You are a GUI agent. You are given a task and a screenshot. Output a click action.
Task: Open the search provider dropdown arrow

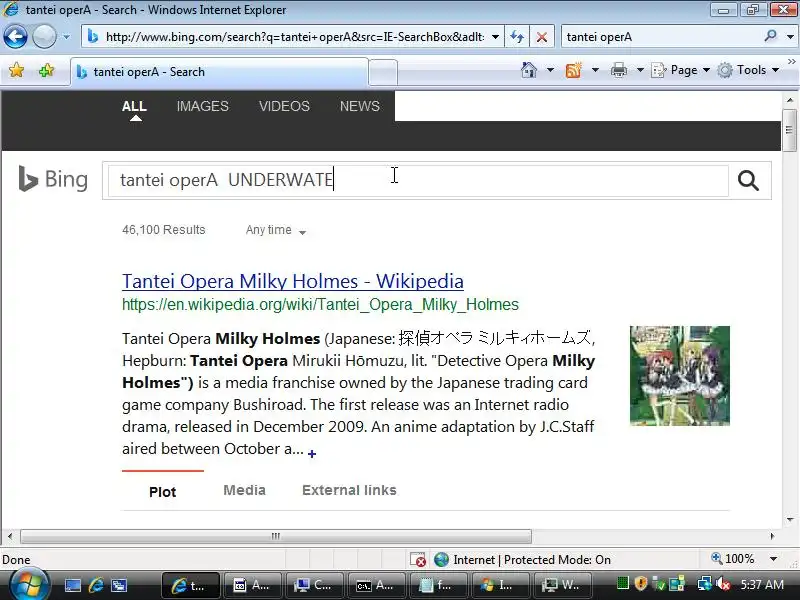pyautogui.click(x=790, y=37)
